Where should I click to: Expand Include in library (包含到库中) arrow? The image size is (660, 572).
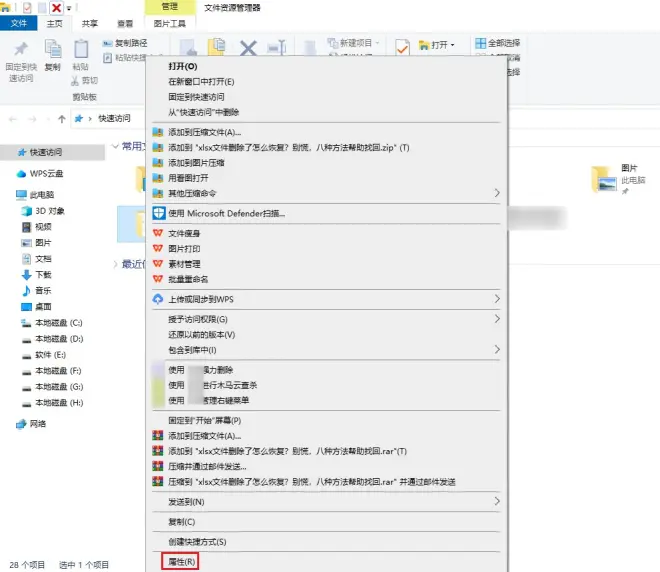pyautogui.click(x=497, y=349)
